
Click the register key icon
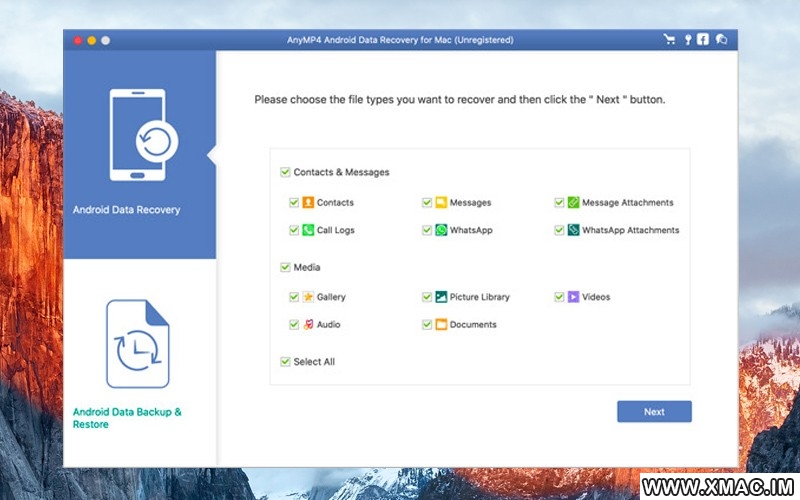[x=688, y=39]
